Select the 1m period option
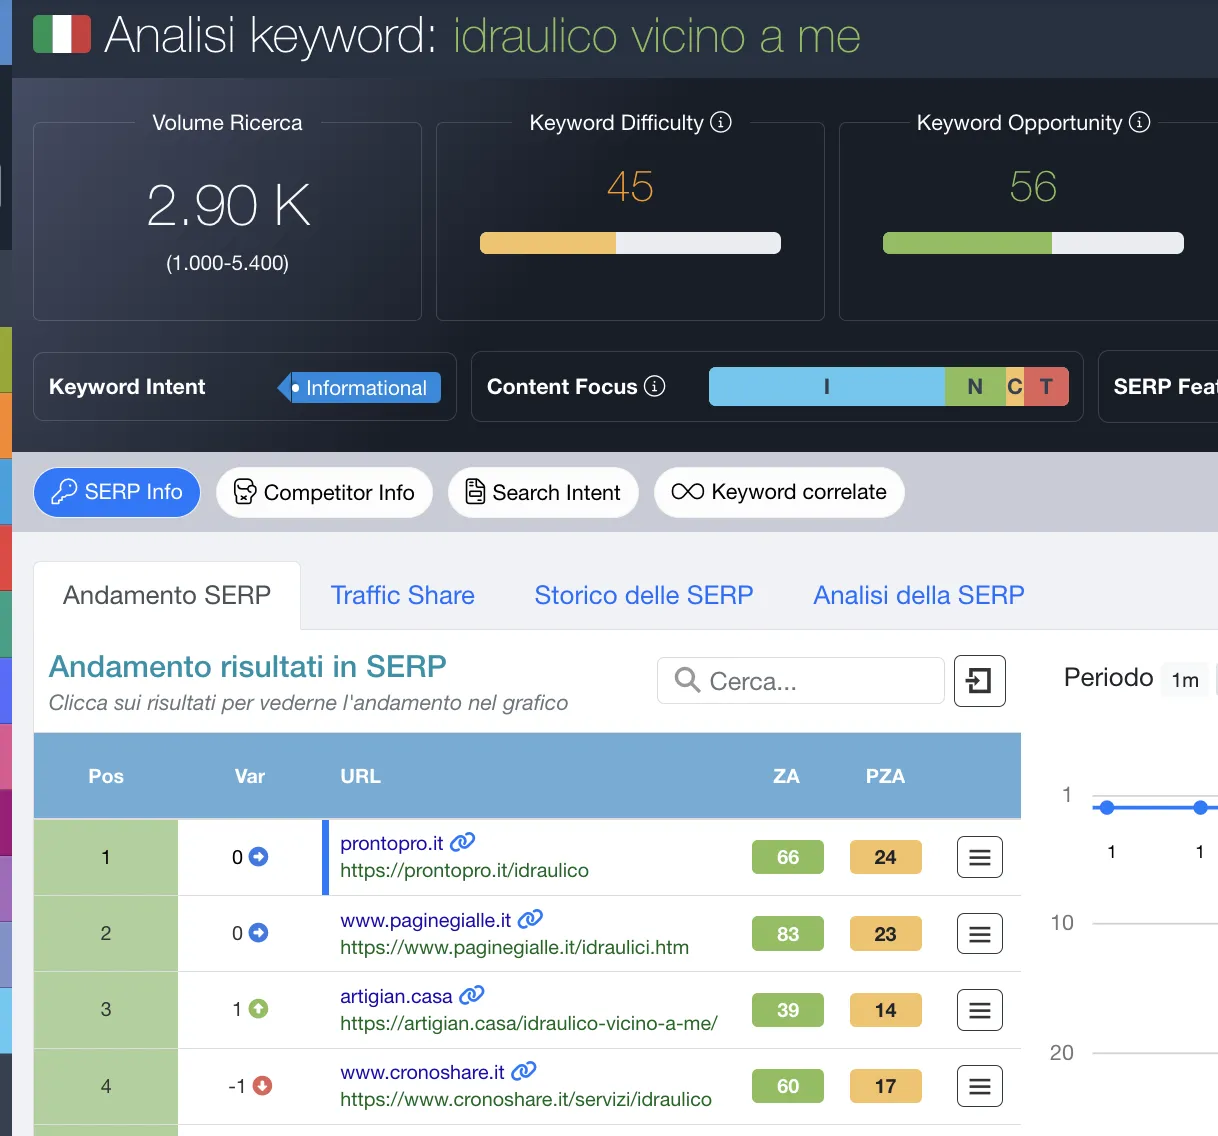The image size is (1218, 1136). coord(1185,680)
